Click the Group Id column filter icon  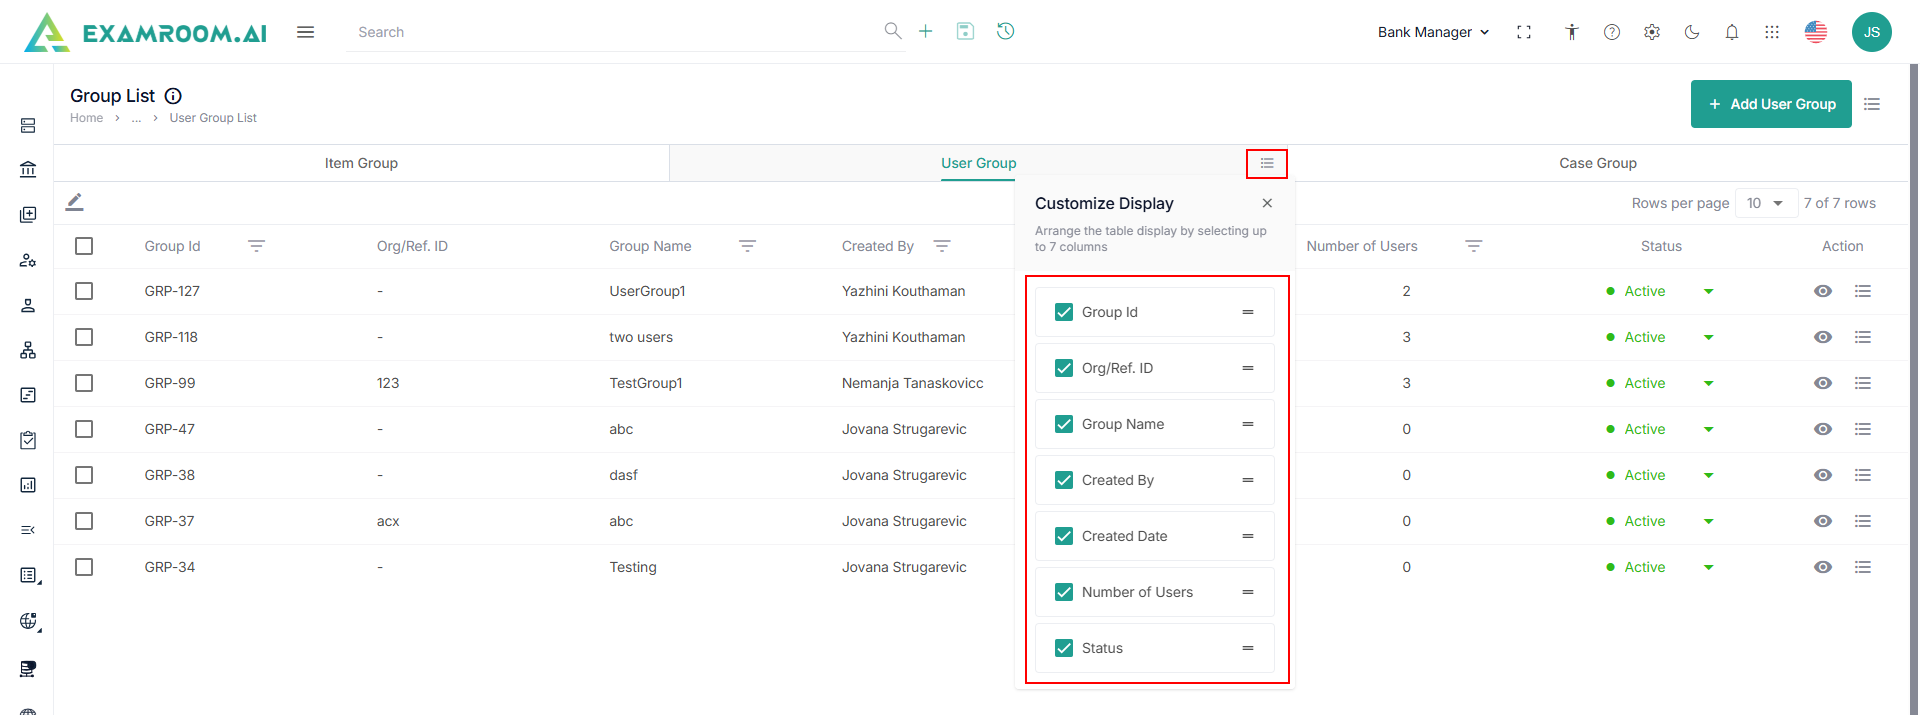(256, 246)
